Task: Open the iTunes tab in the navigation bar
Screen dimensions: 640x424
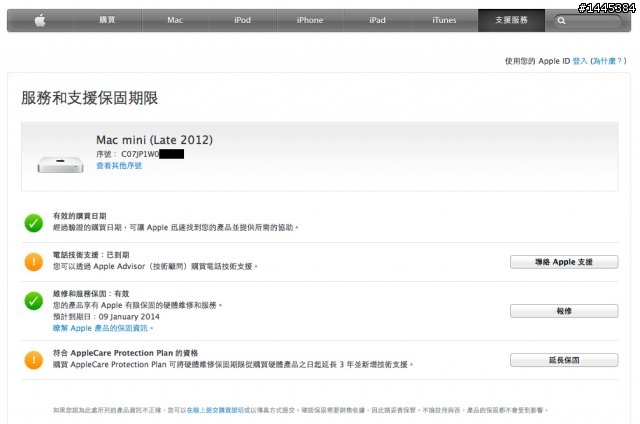Action: click(x=444, y=20)
